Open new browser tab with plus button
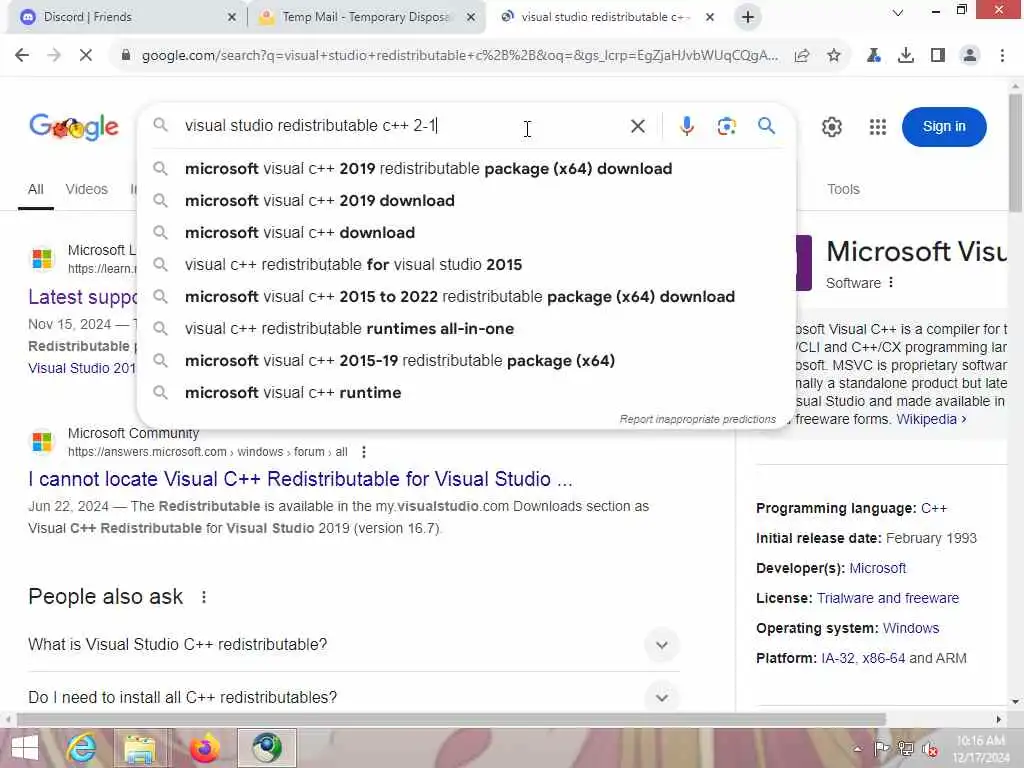The height and width of the screenshot is (768, 1024). (748, 17)
